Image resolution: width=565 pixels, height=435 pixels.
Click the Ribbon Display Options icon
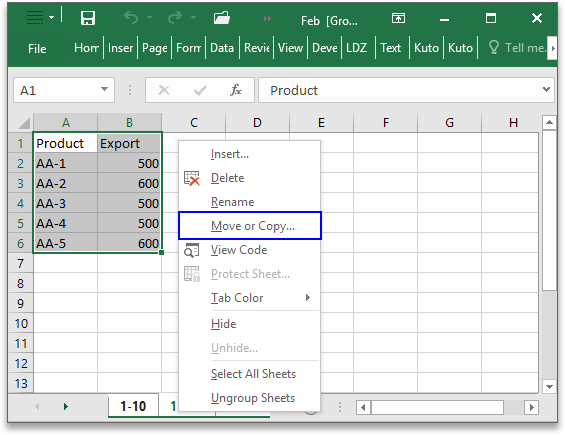pos(398,18)
